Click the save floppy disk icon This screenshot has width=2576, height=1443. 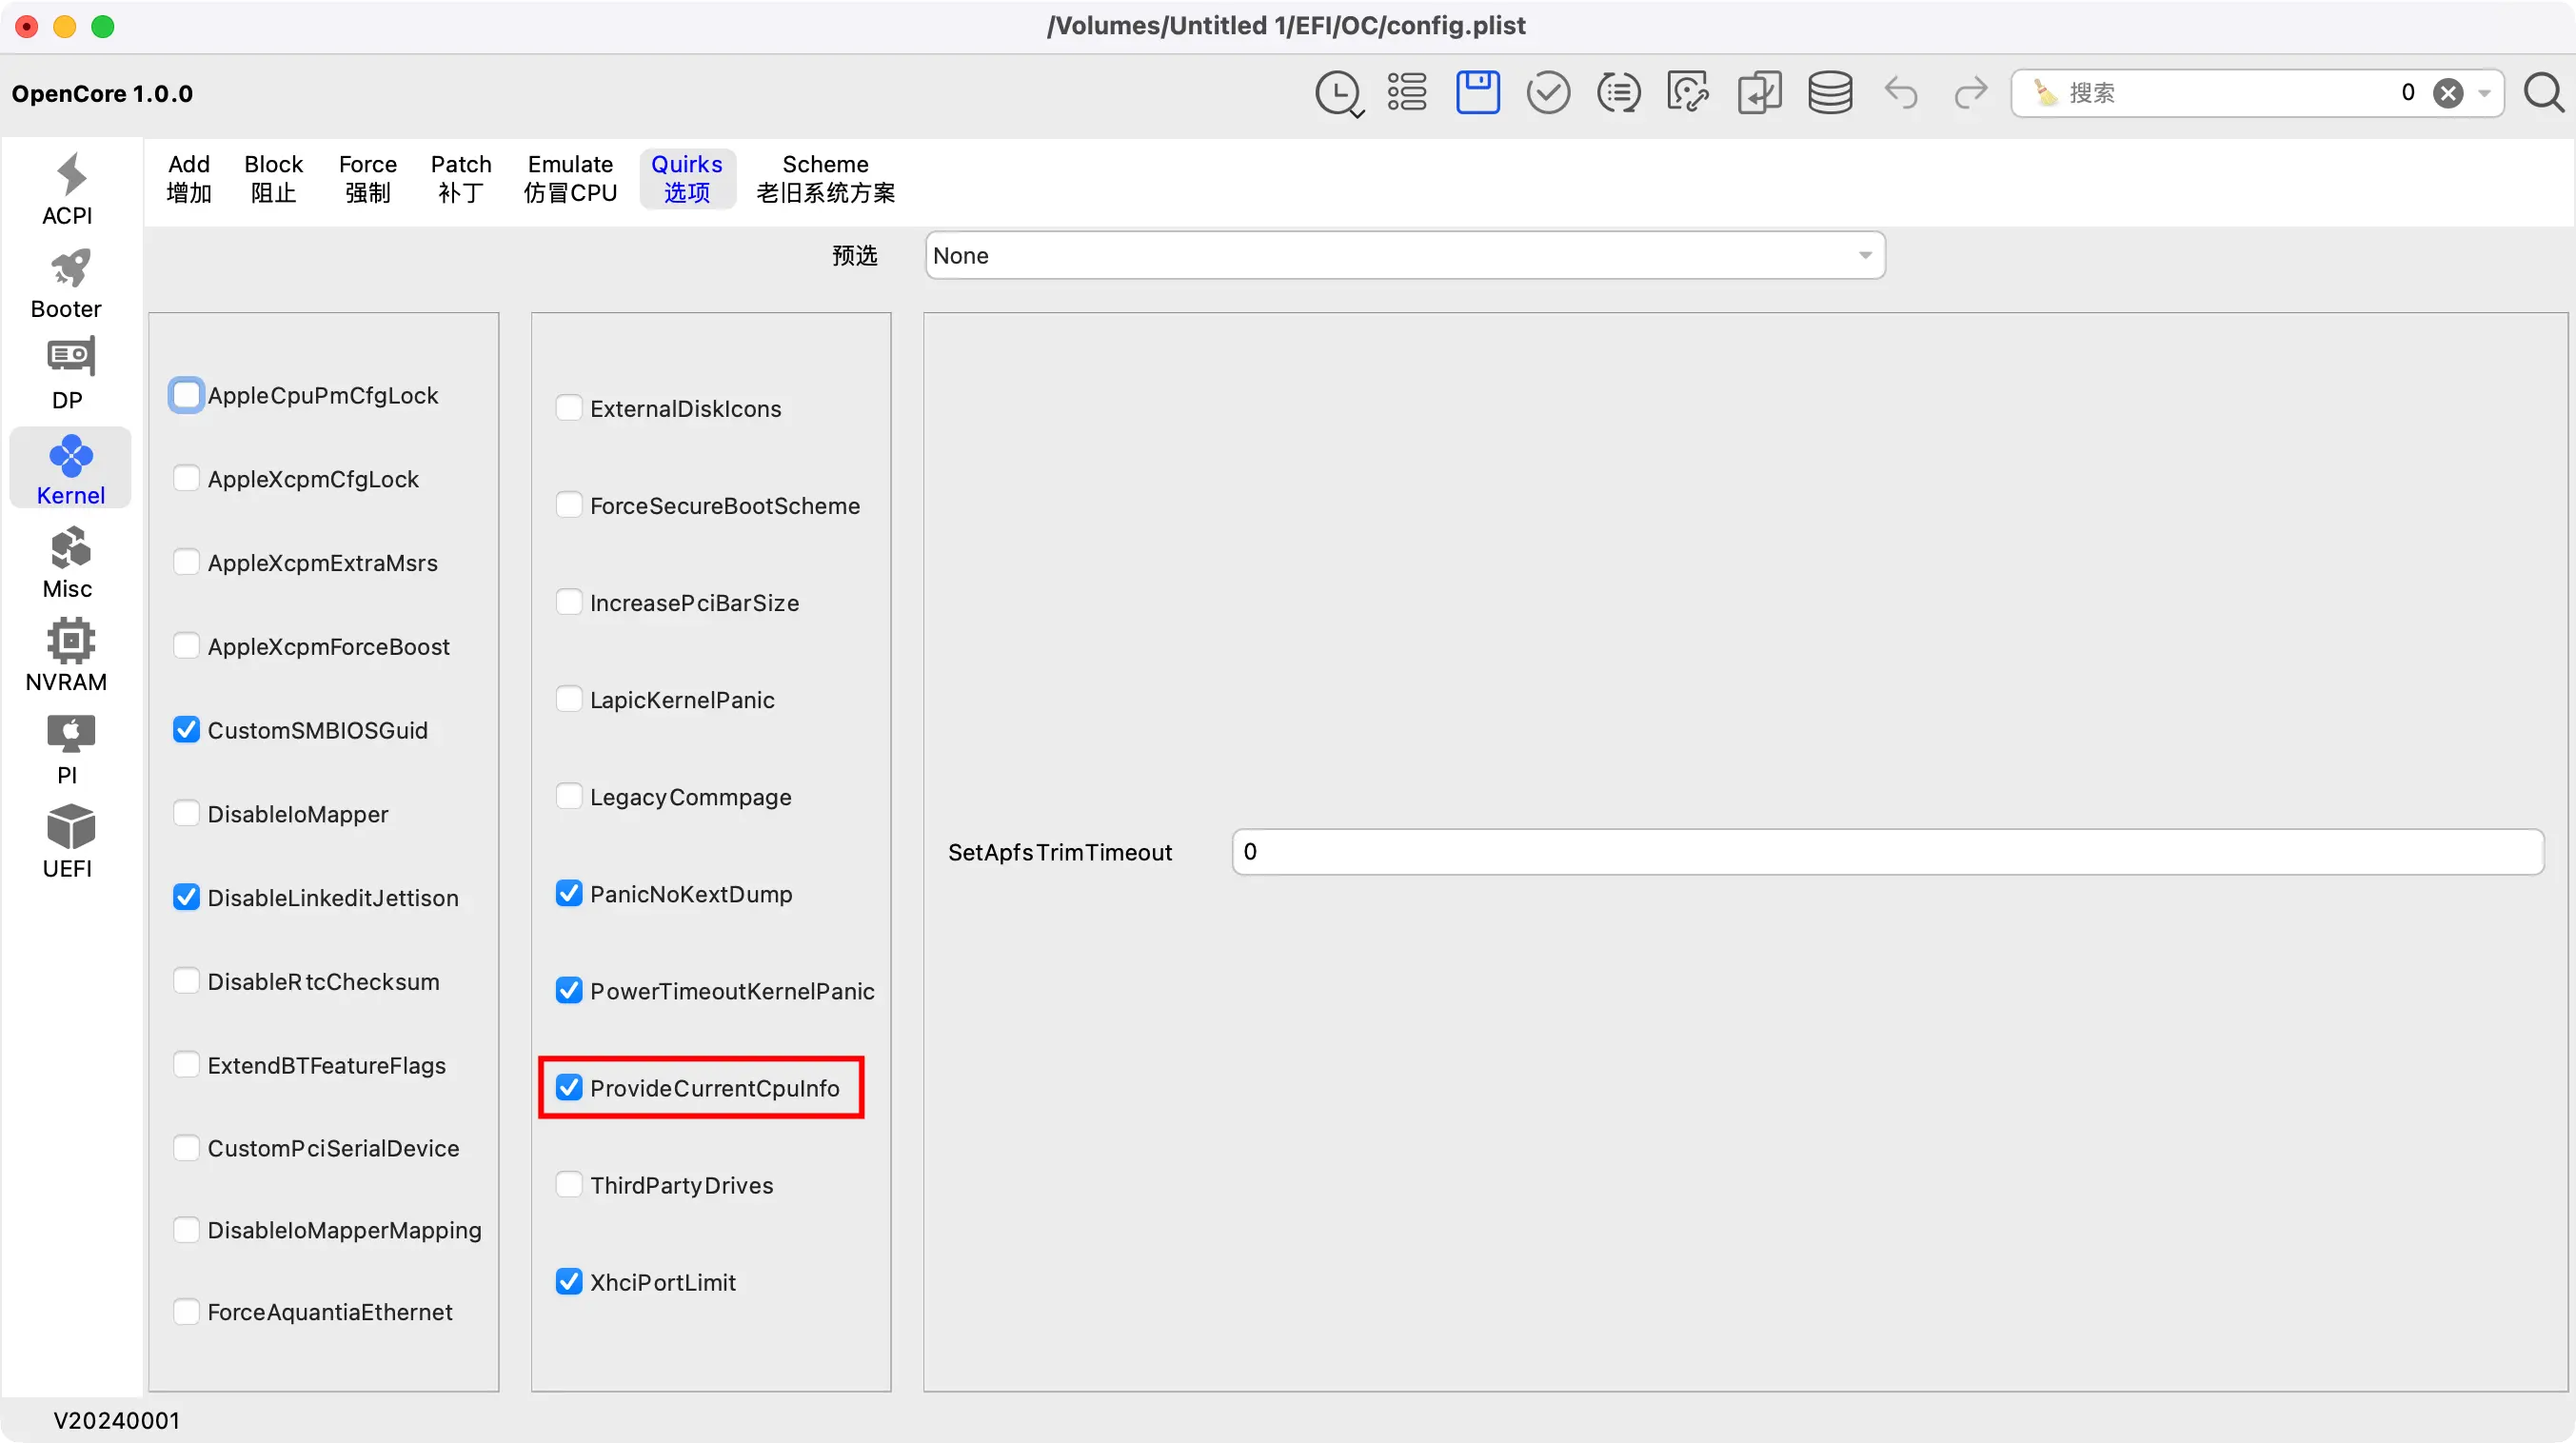point(1477,93)
